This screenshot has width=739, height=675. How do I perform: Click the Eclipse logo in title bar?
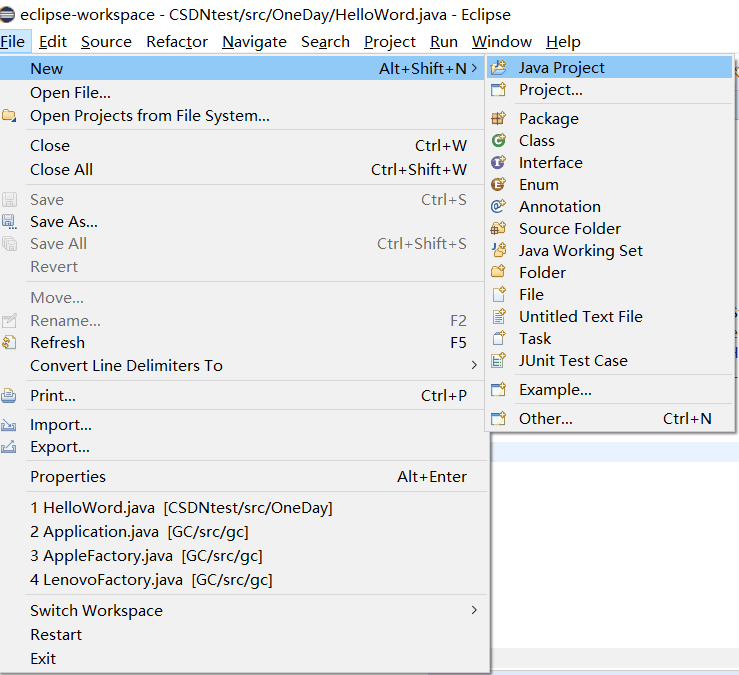coord(7,15)
